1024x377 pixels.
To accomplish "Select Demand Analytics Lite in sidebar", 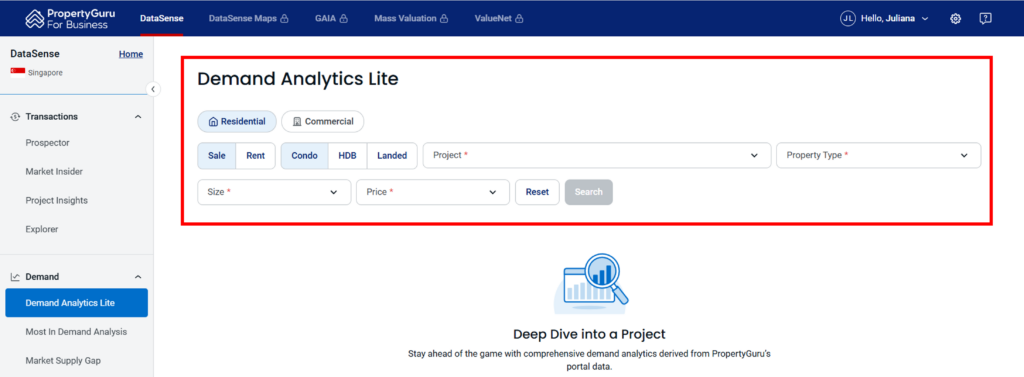I will [x=76, y=303].
